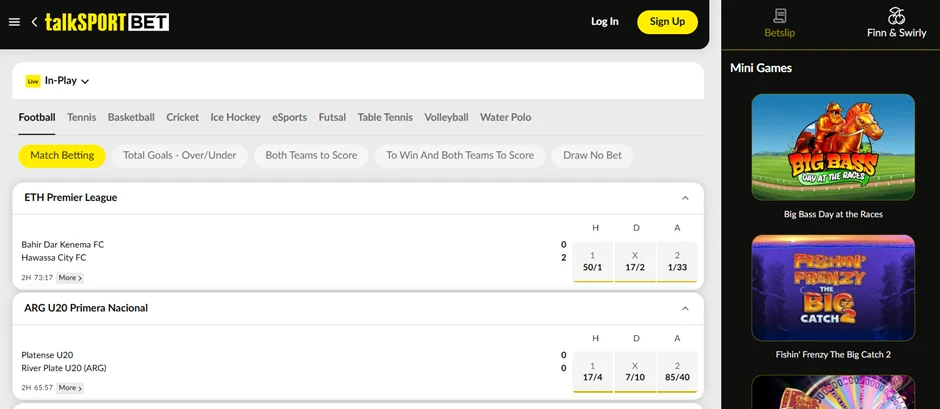Switch to Total Goals - Over/Under filter

[x=180, y=156]
